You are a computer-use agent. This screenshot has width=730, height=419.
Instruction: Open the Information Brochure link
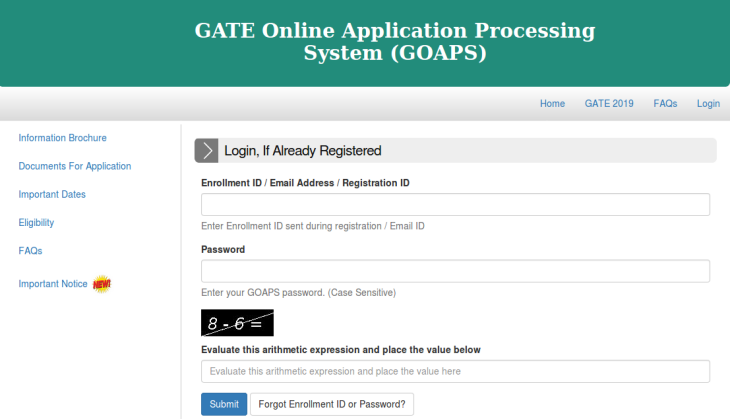pos(62,138)
